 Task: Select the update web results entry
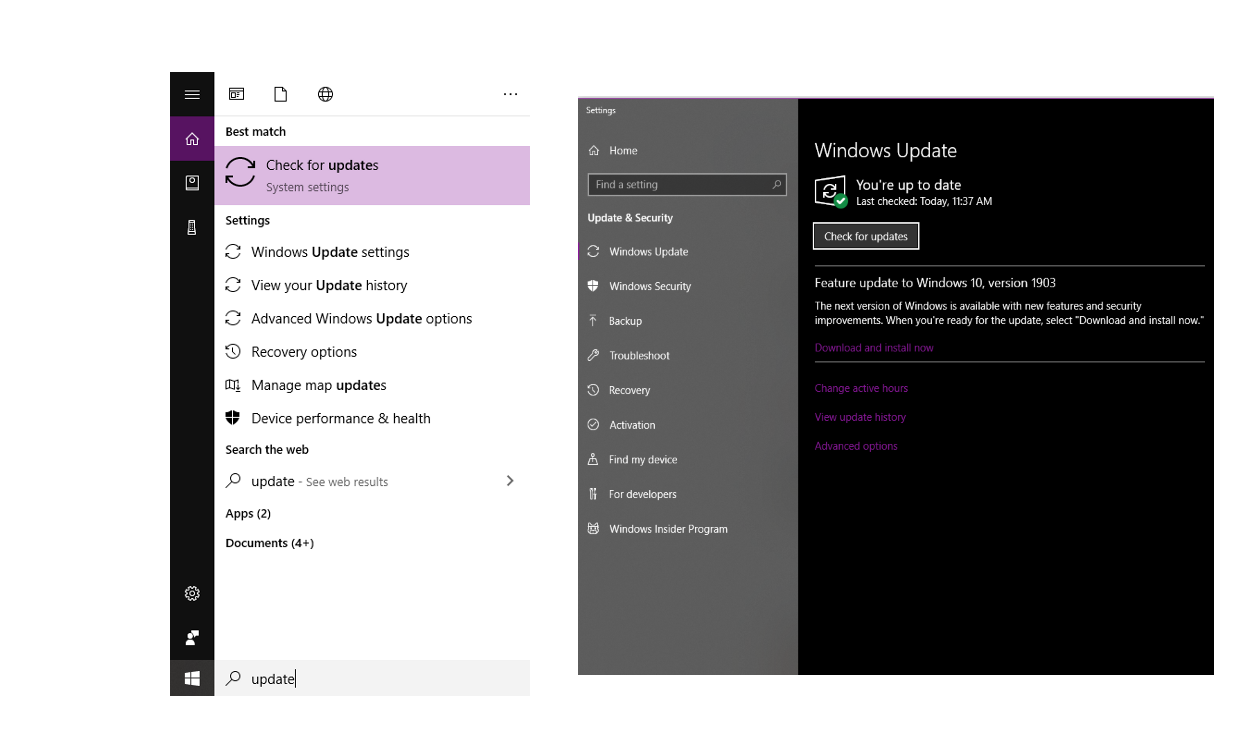[372, 481]
